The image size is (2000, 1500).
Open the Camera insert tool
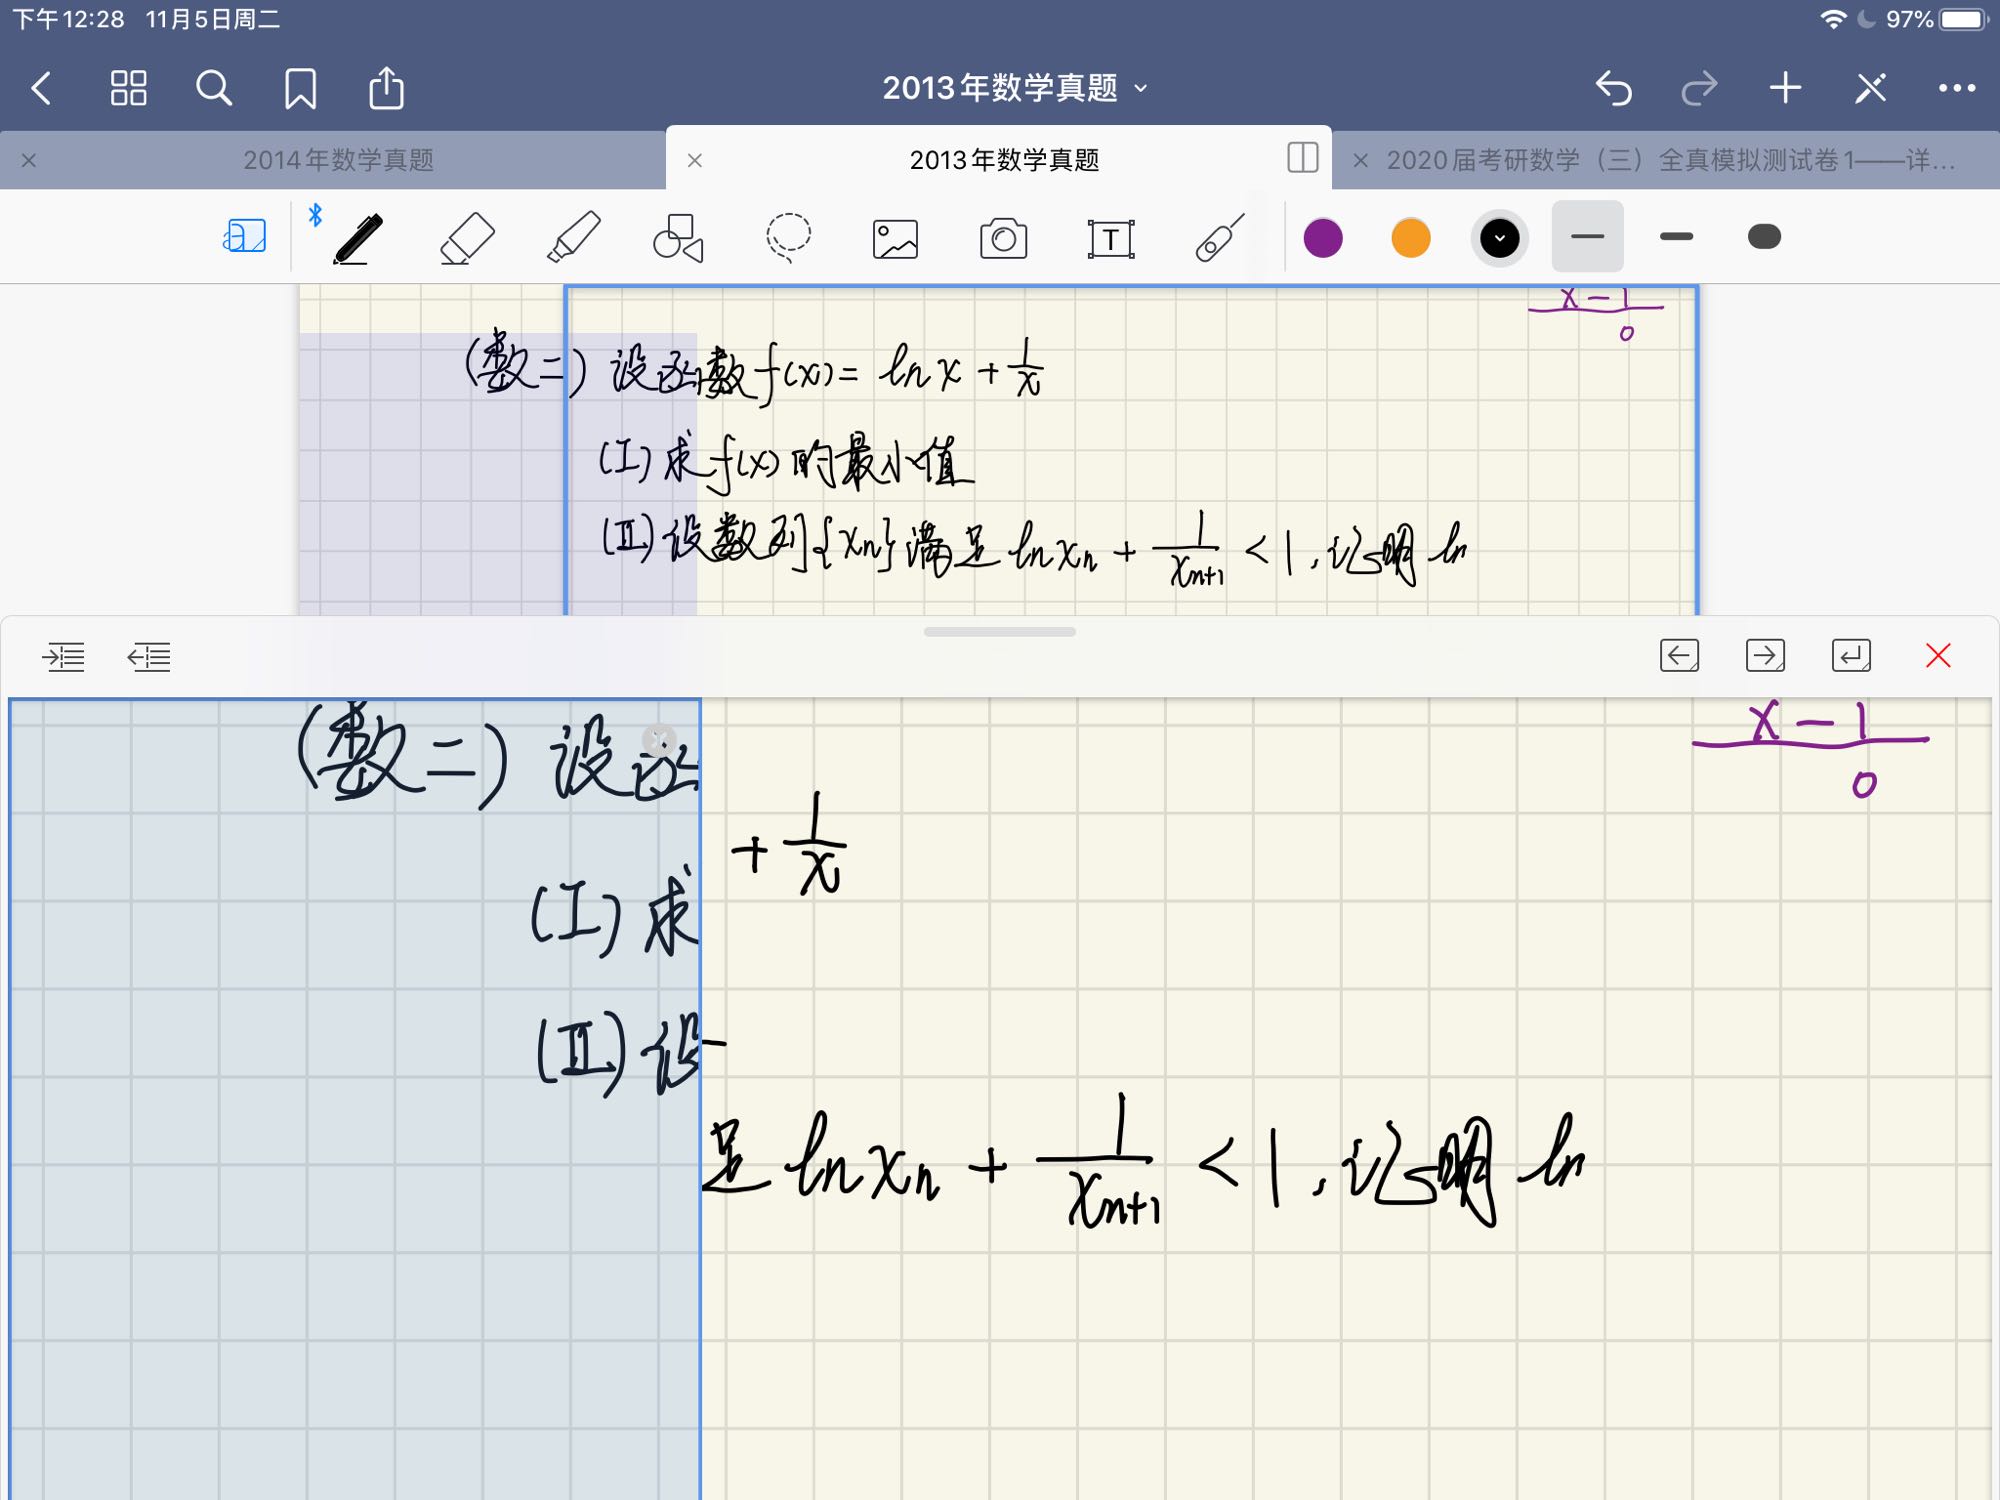click(x=1003, y=239)
